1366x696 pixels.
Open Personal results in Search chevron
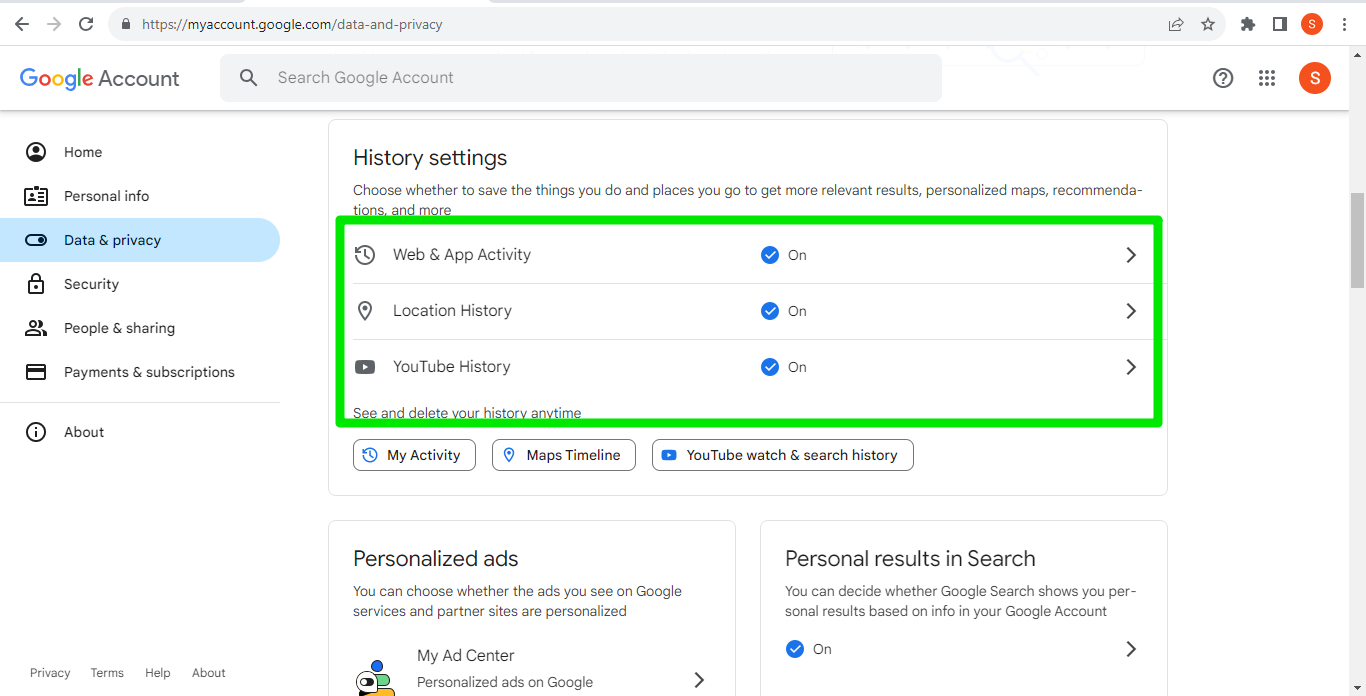point(1131,649)
